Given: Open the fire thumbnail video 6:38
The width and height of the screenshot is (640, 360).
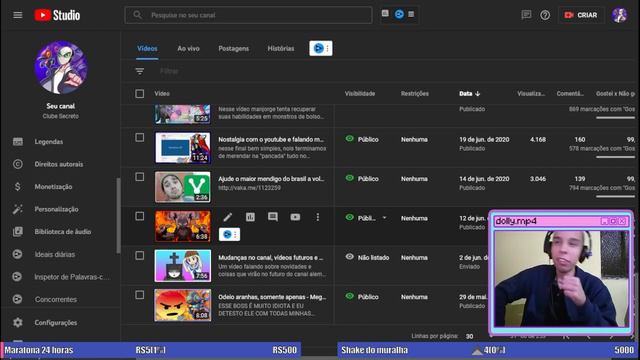Looking at the screenshot, I should pyautogui.click(x=182, y=226).
